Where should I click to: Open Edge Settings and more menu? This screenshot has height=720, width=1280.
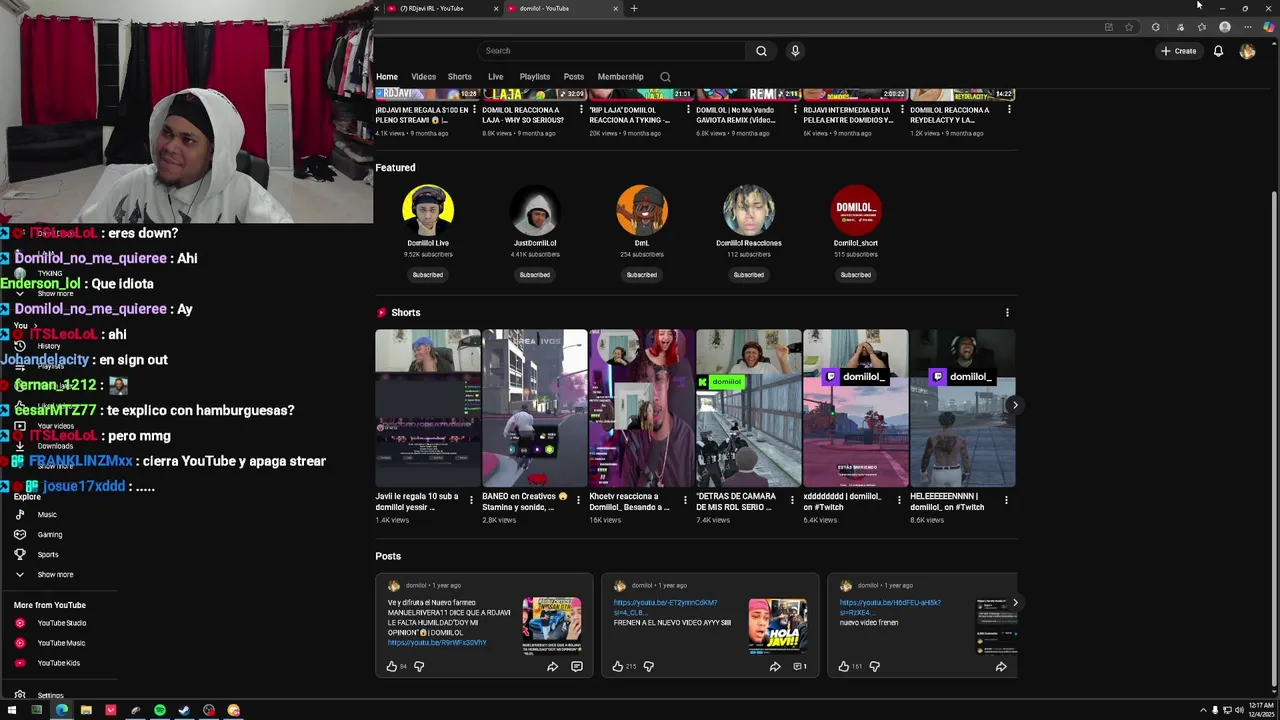(x=1247, y=27)
